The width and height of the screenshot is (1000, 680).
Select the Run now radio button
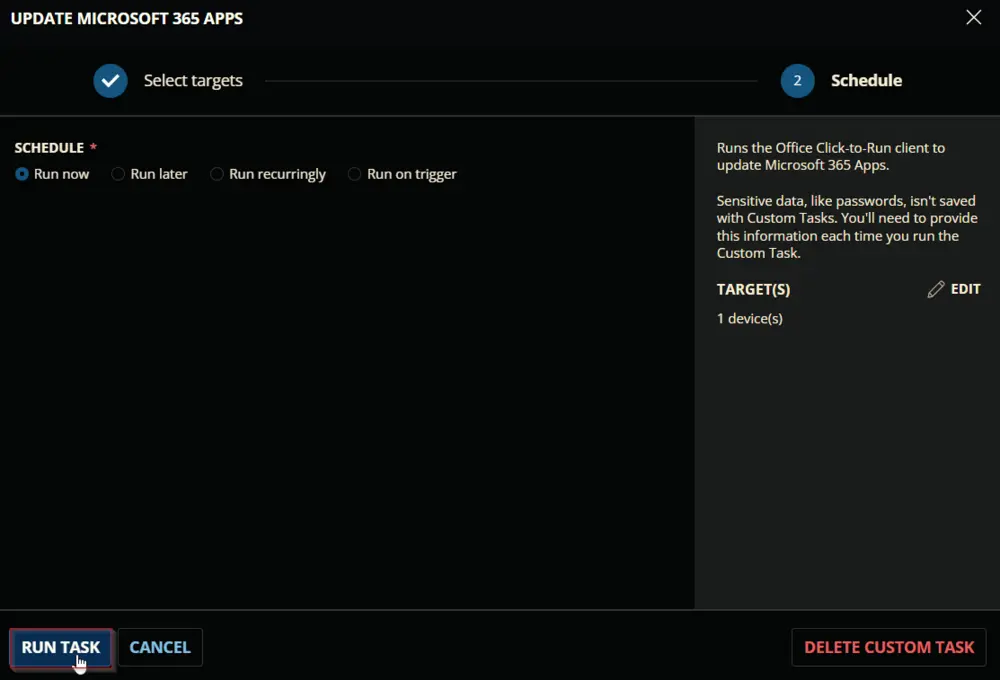tap(22, 174)
